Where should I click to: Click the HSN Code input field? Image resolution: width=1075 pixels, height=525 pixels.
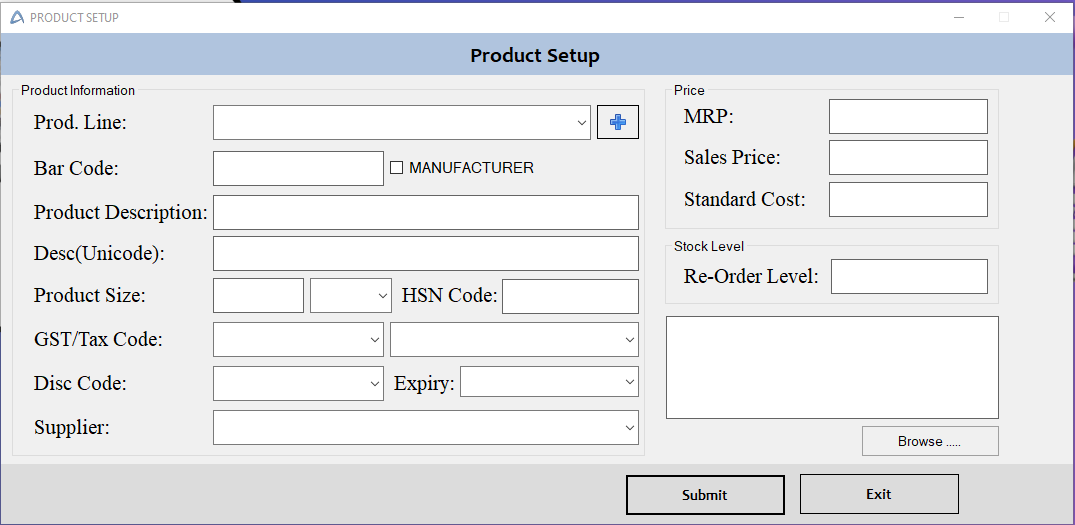(569, 296)
